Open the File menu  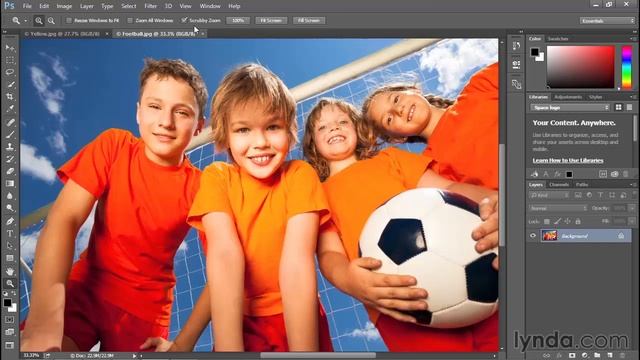pos(27,6)
